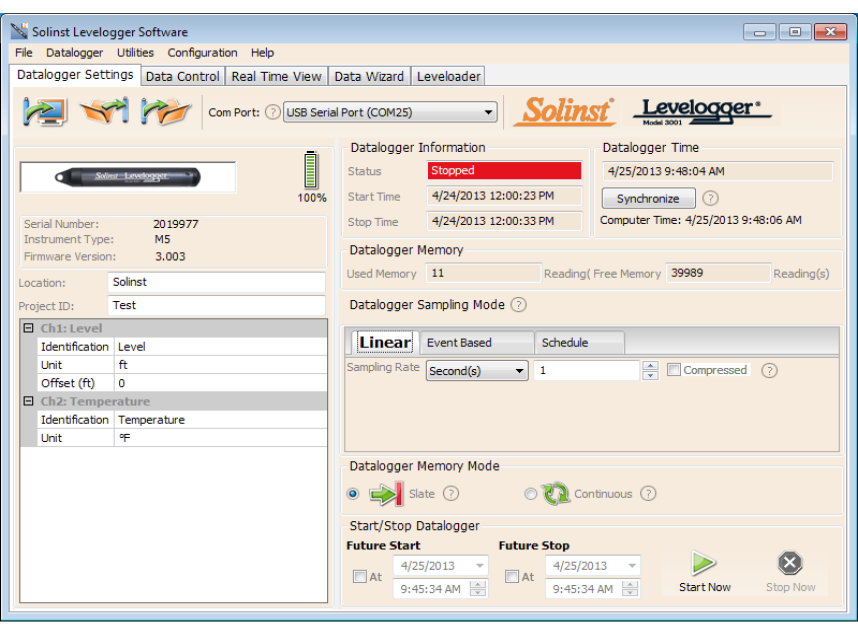Open the Future Start date dropdown
This screenshot has height=634, width=858.
tap(479, 566)
